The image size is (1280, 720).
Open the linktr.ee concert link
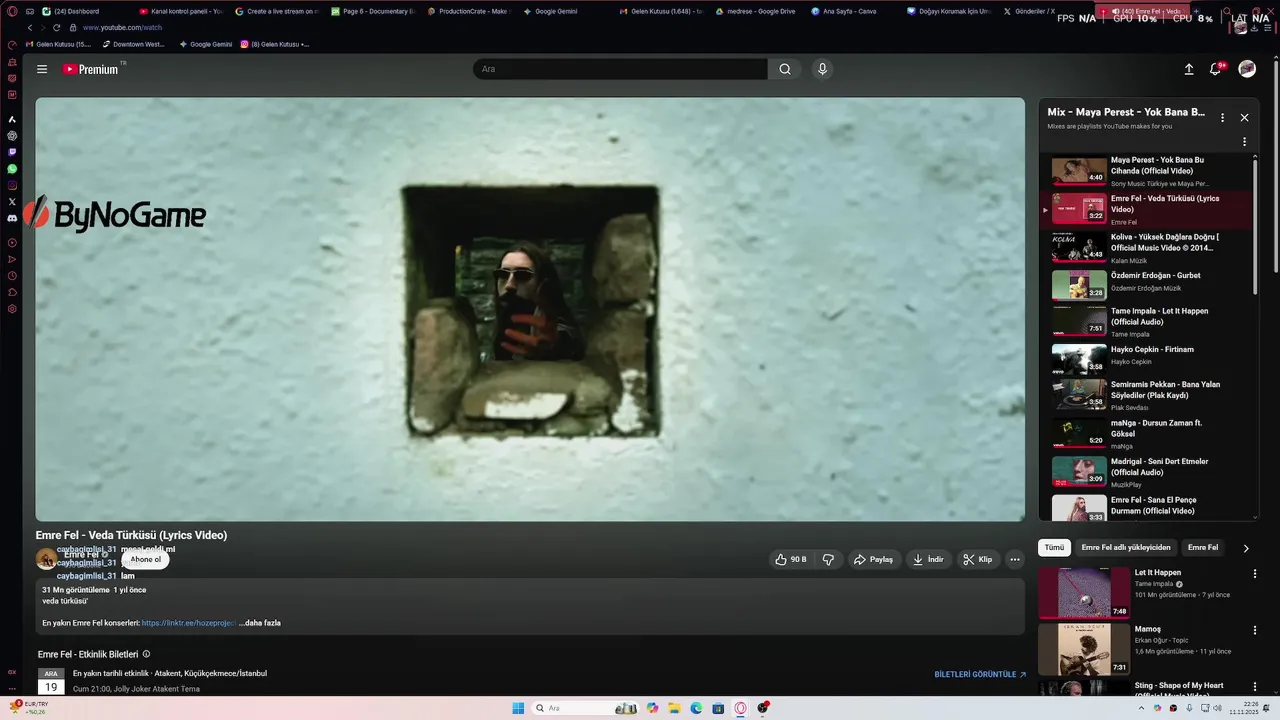pyautogui.click(x=189, y=623)
